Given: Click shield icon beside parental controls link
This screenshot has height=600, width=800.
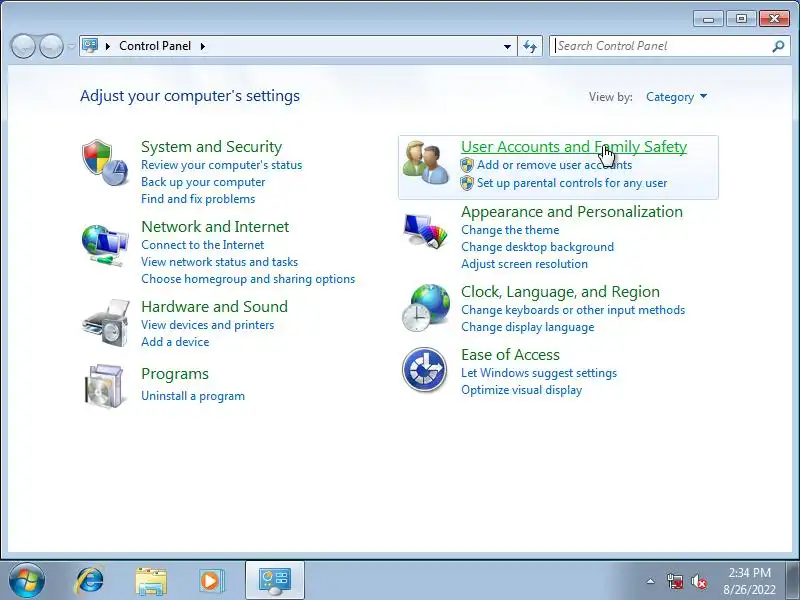Looking at the screenshot, I should tap(467, 183).
